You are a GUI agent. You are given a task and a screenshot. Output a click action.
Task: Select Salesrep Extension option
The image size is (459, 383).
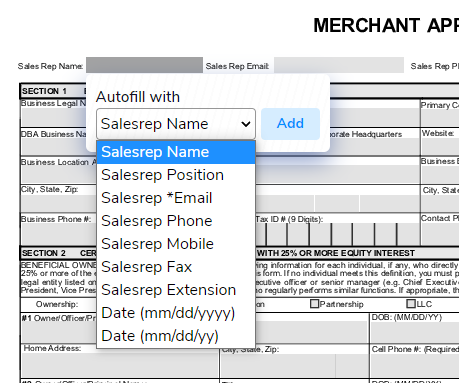pos(176,290)
